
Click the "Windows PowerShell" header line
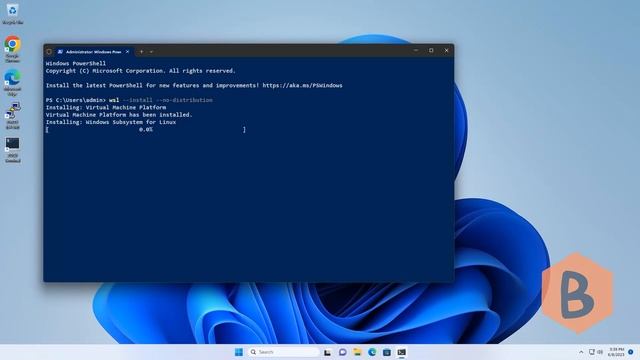76,63
